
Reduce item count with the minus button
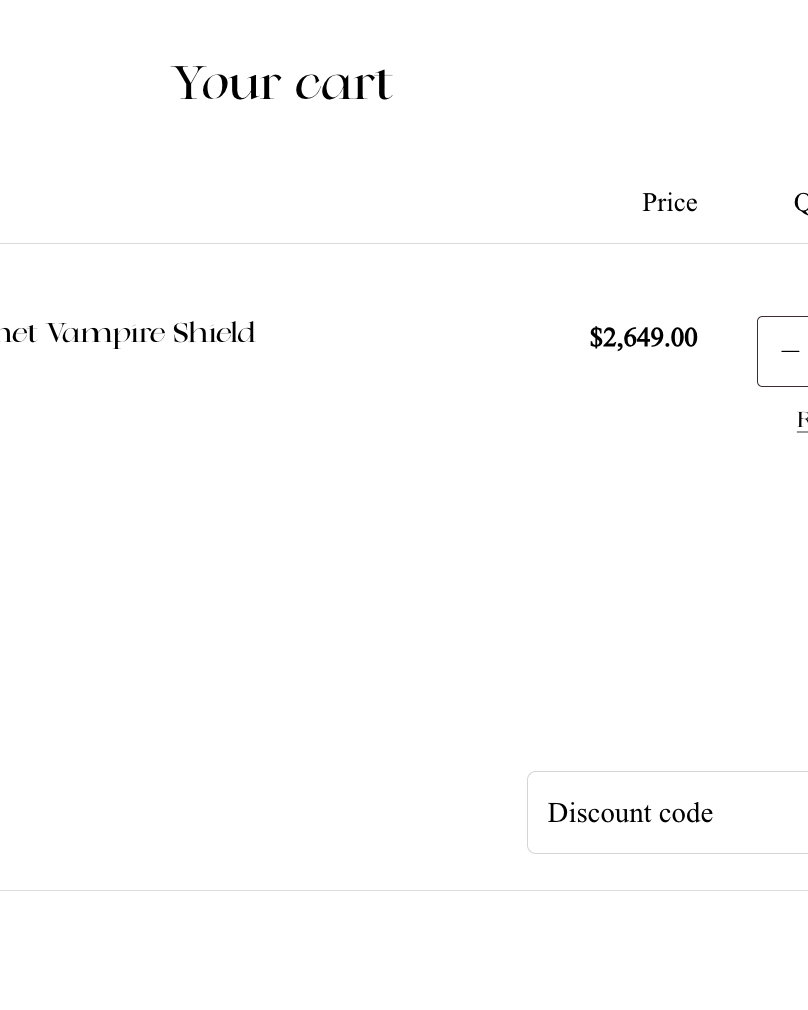790,352
